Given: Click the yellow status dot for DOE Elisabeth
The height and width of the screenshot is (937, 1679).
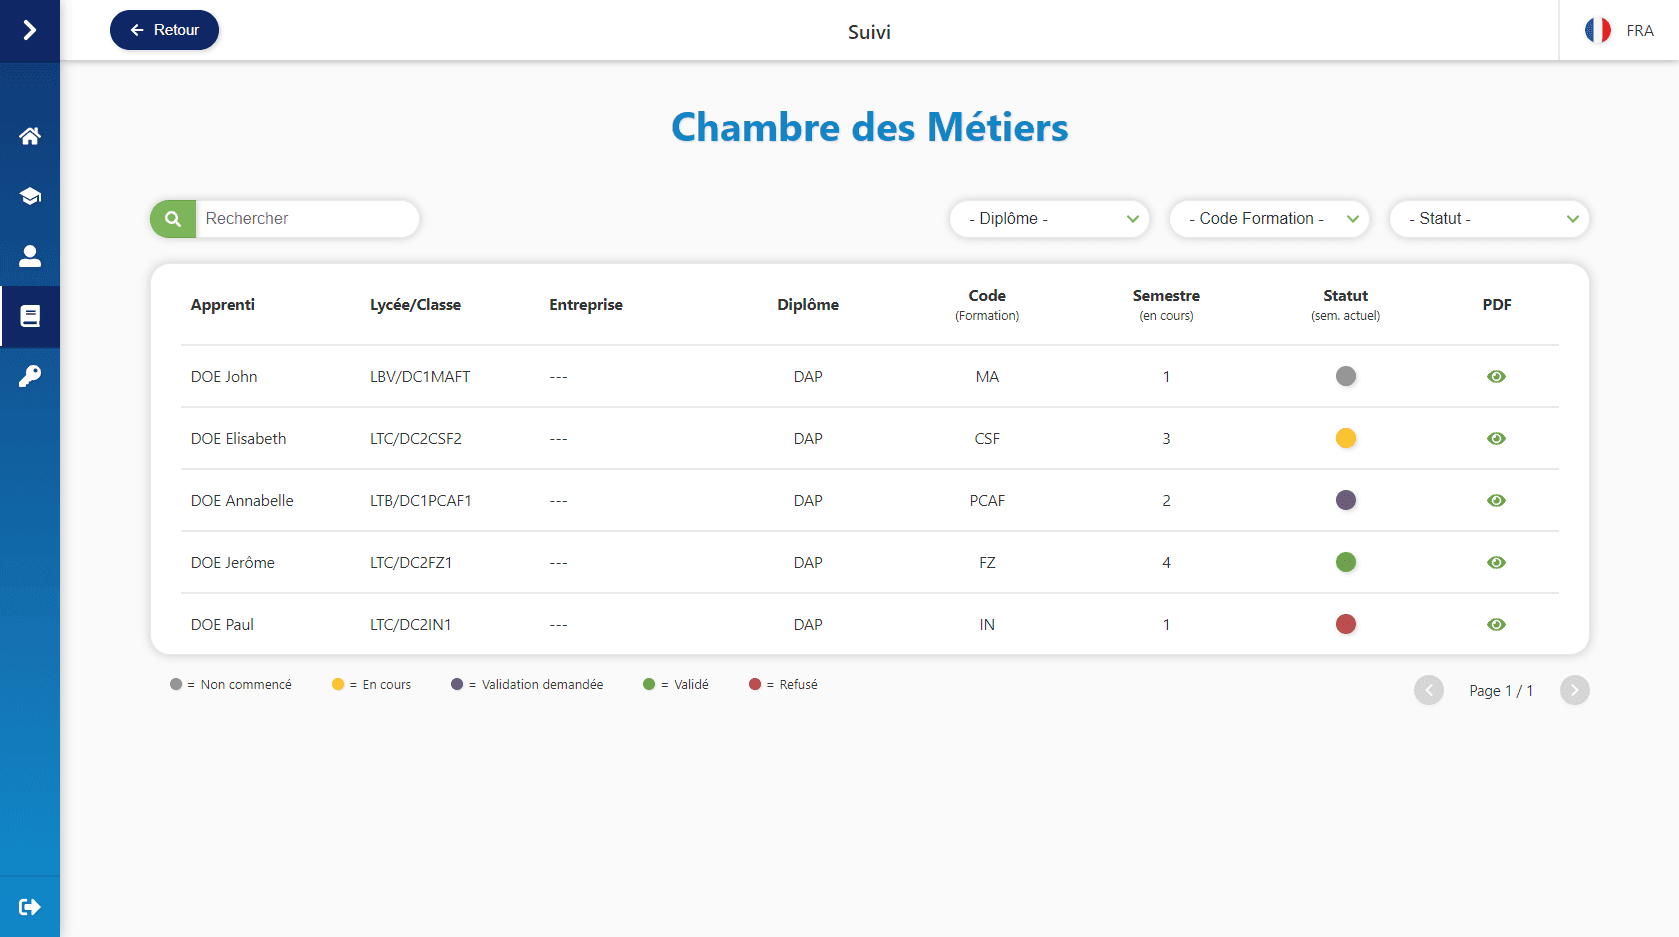Looking at the screenshot, I should (1346, 439).
